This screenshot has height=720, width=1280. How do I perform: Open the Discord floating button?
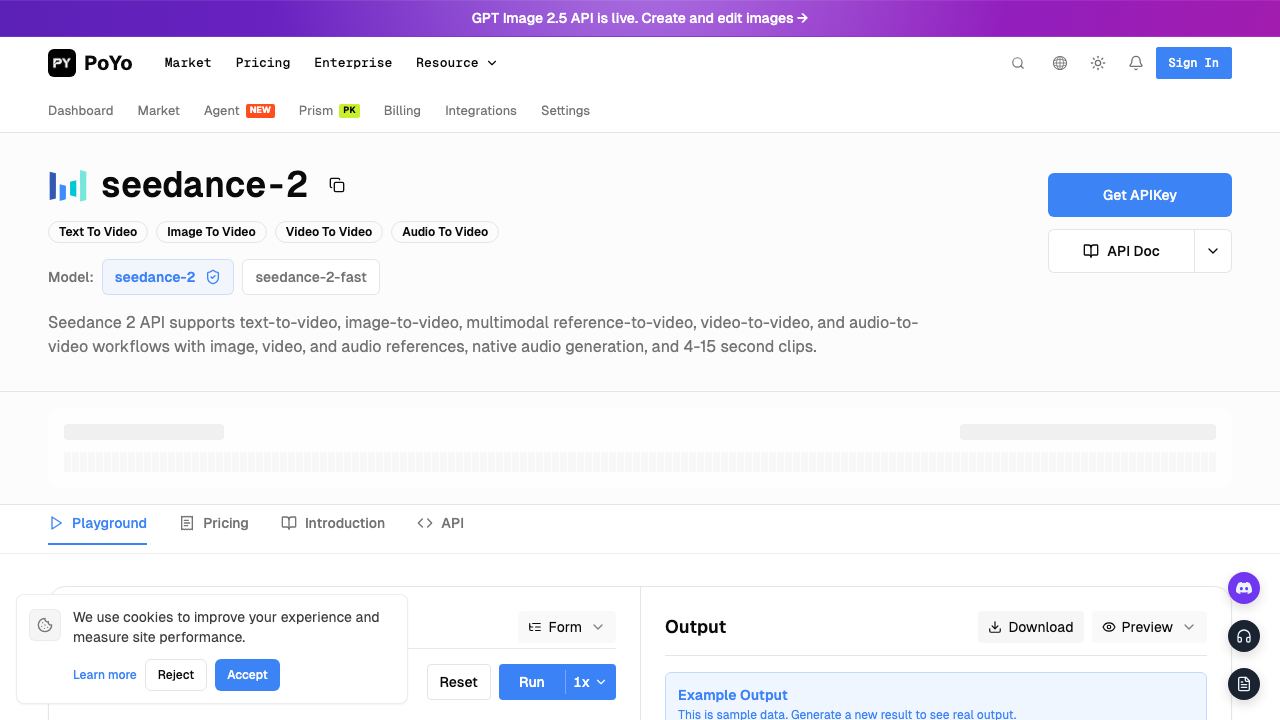click(1244, 588)
